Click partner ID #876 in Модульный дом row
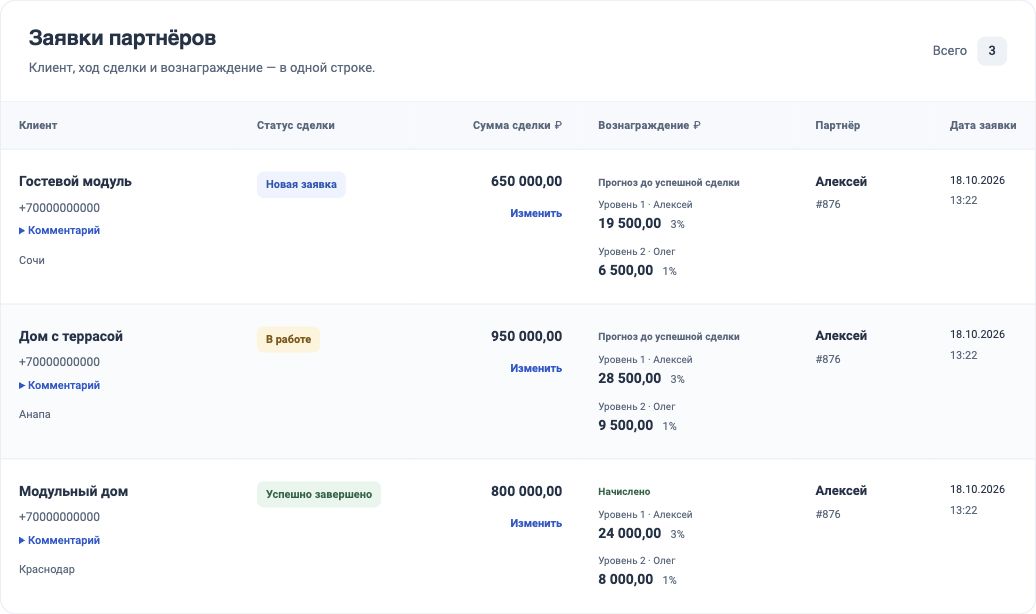Image resolution: width=1036 pixels, height=614 pixels. tap(828, 514)
